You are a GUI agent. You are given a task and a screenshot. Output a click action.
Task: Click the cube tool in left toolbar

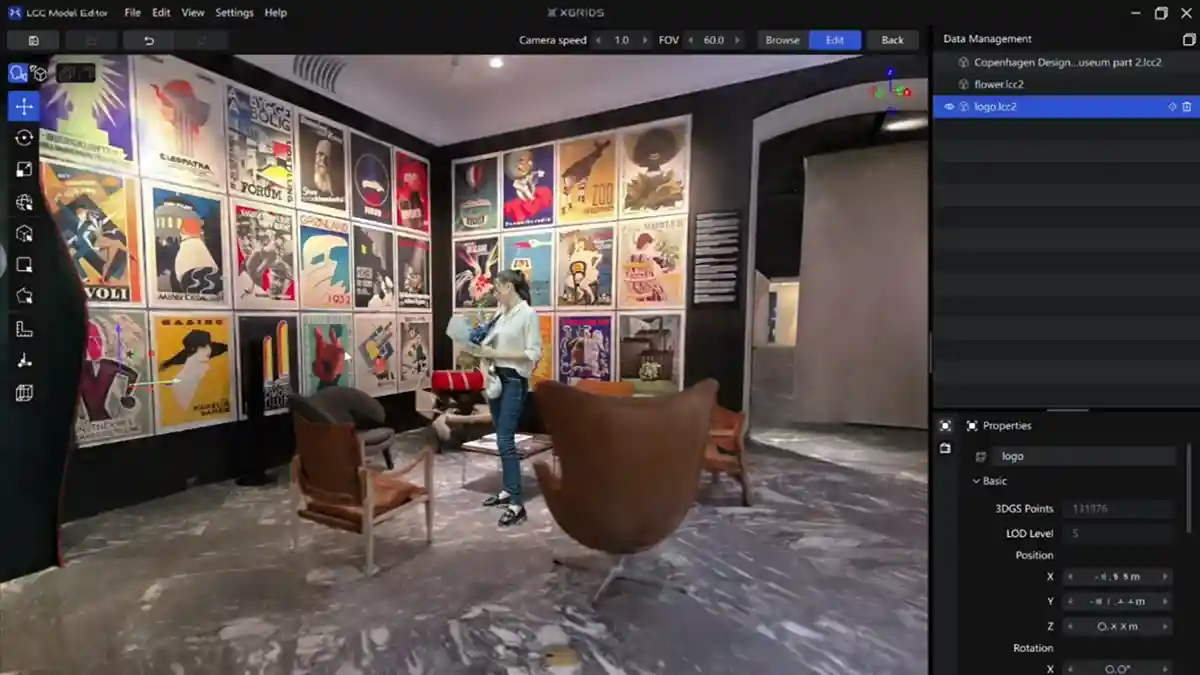point(24,234)
